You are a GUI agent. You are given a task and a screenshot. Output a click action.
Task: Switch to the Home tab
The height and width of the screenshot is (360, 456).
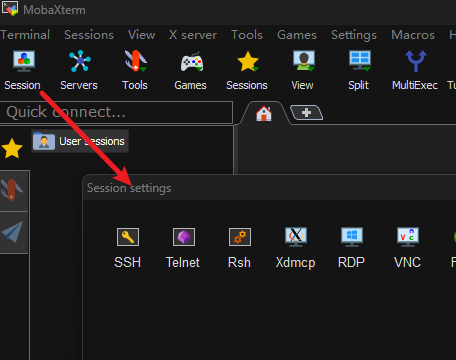click(264, 113)
